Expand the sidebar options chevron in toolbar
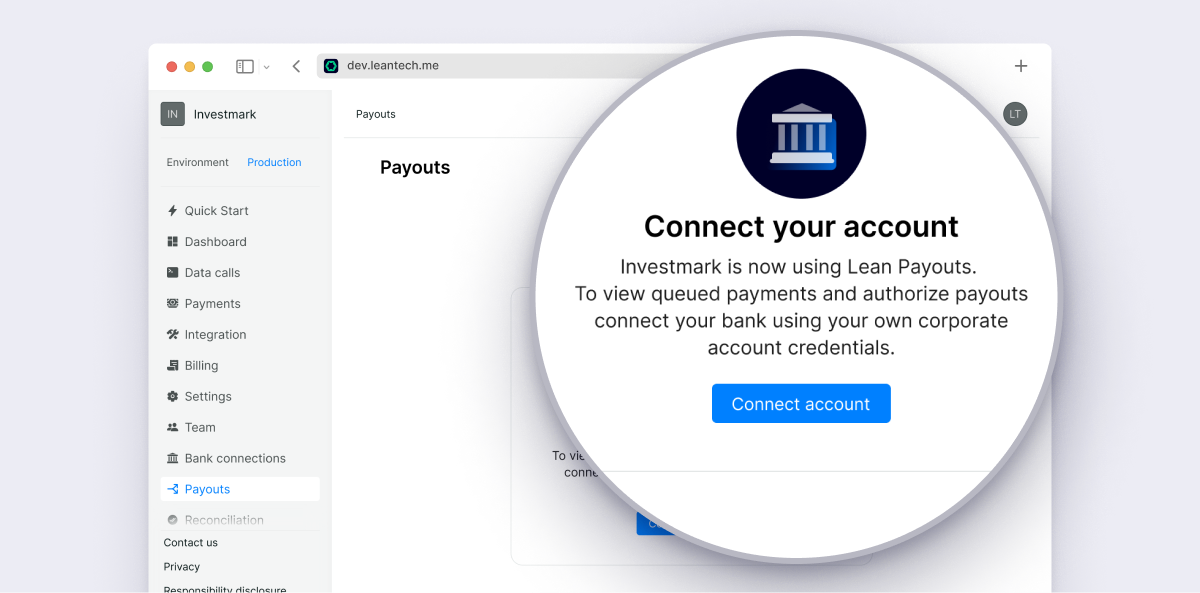Screen dimensions: 1200x593 click(266, 67)
